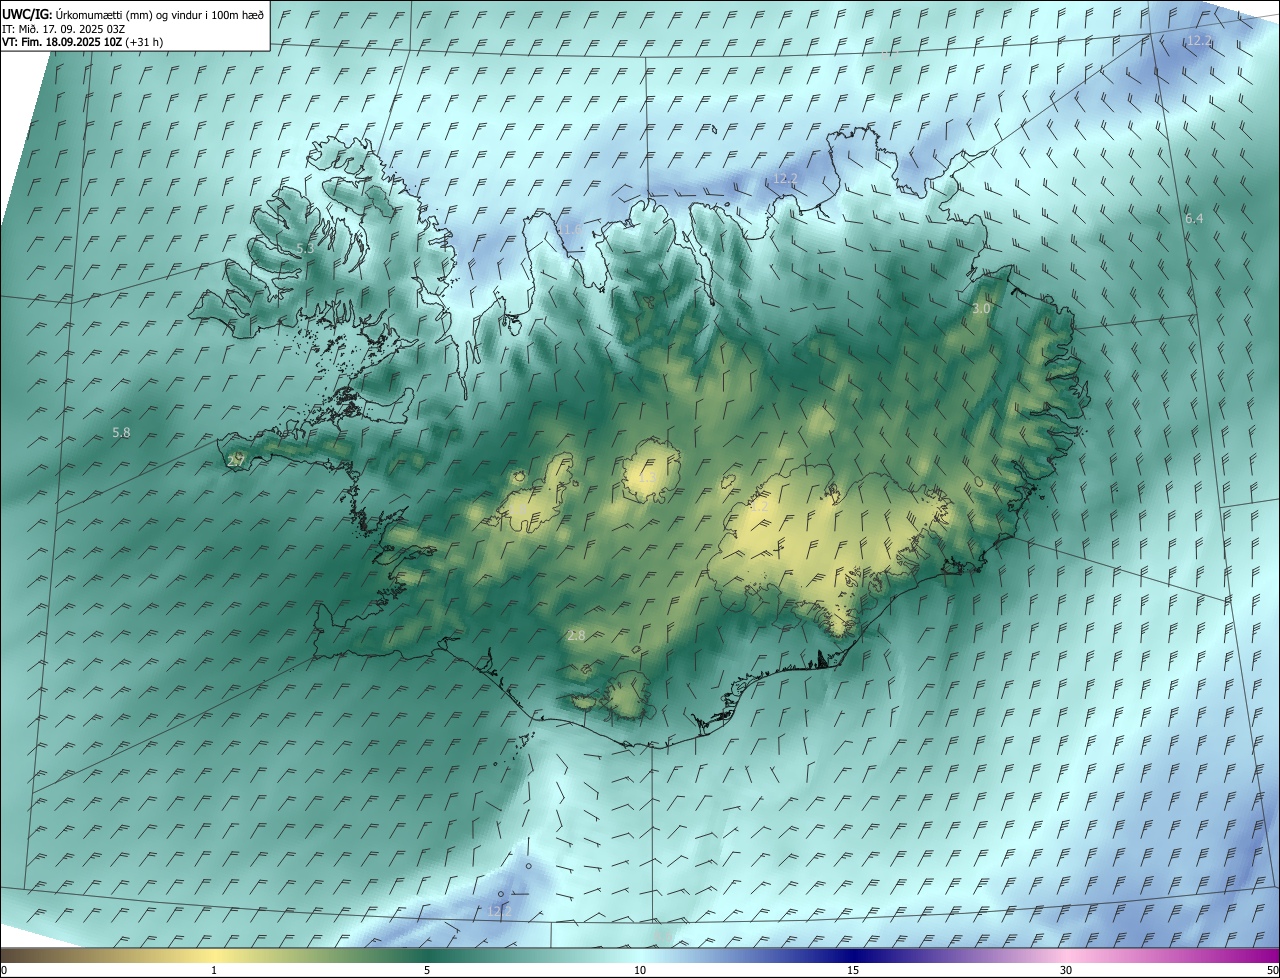Click the colour scale tick labelled 0
The image size is (1280, 978).
tap(4, 970)
